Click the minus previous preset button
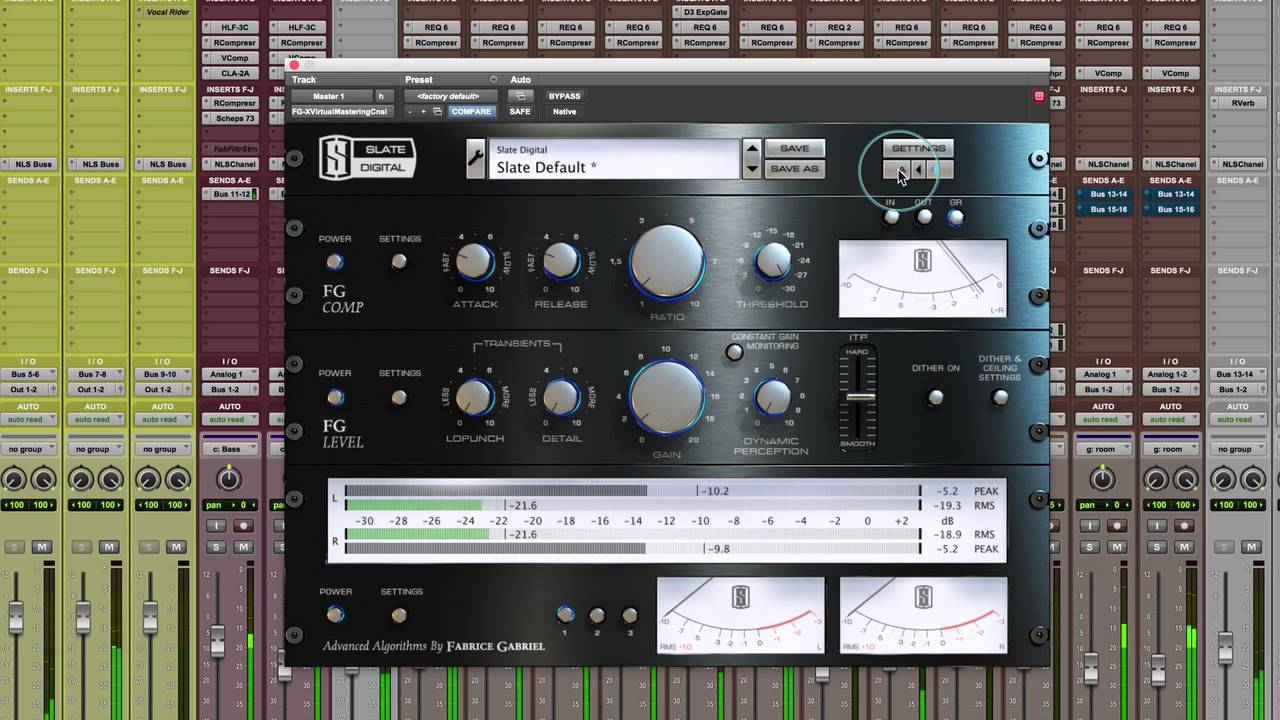 point(409,112)
